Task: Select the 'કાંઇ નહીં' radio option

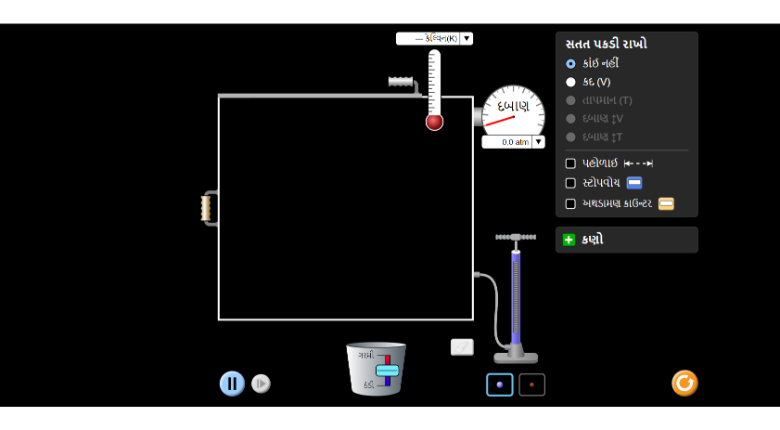Action: tap(571, 63)
